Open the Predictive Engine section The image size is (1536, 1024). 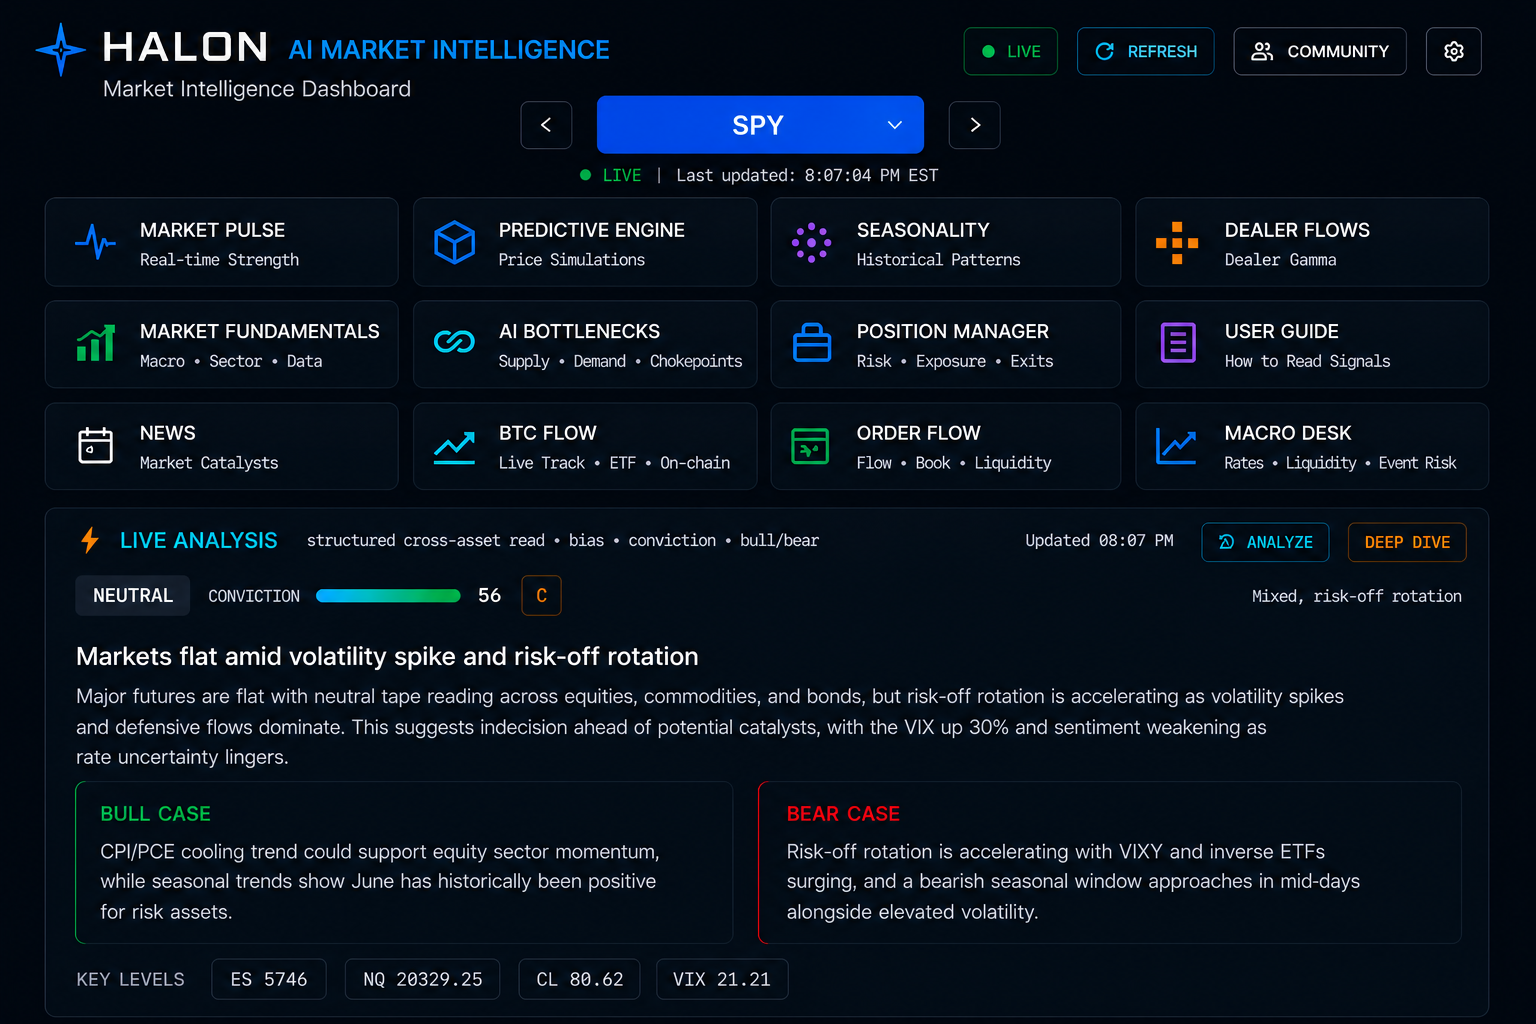point(585,242)
